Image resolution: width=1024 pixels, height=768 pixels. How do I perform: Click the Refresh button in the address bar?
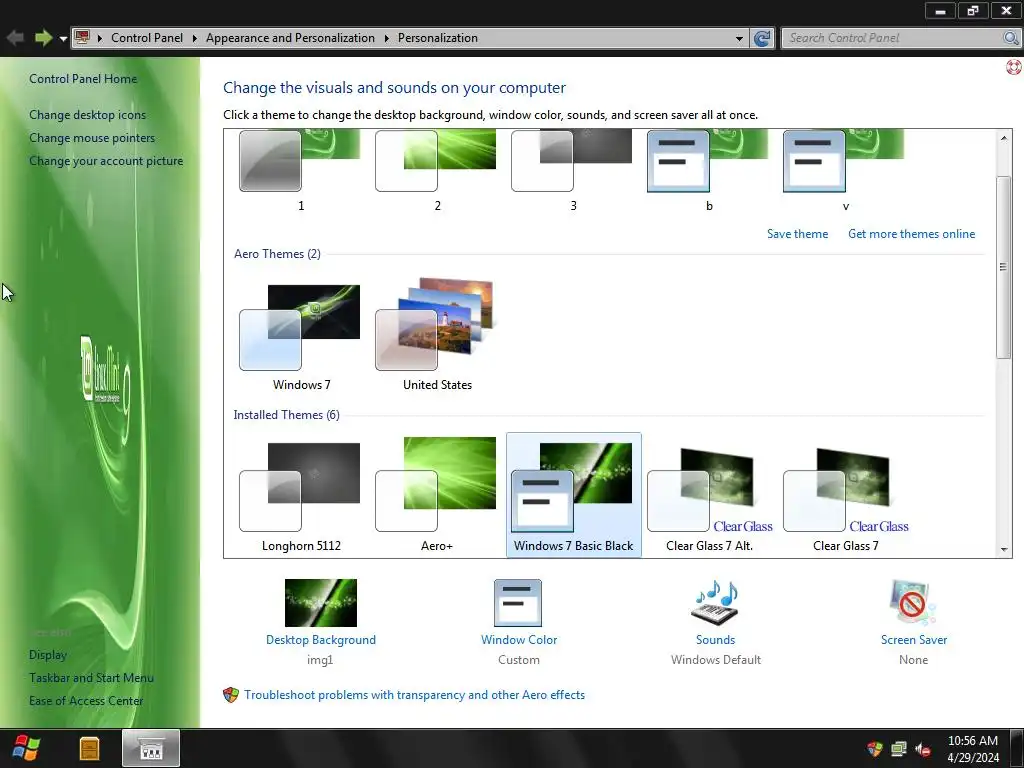[761, 39]
